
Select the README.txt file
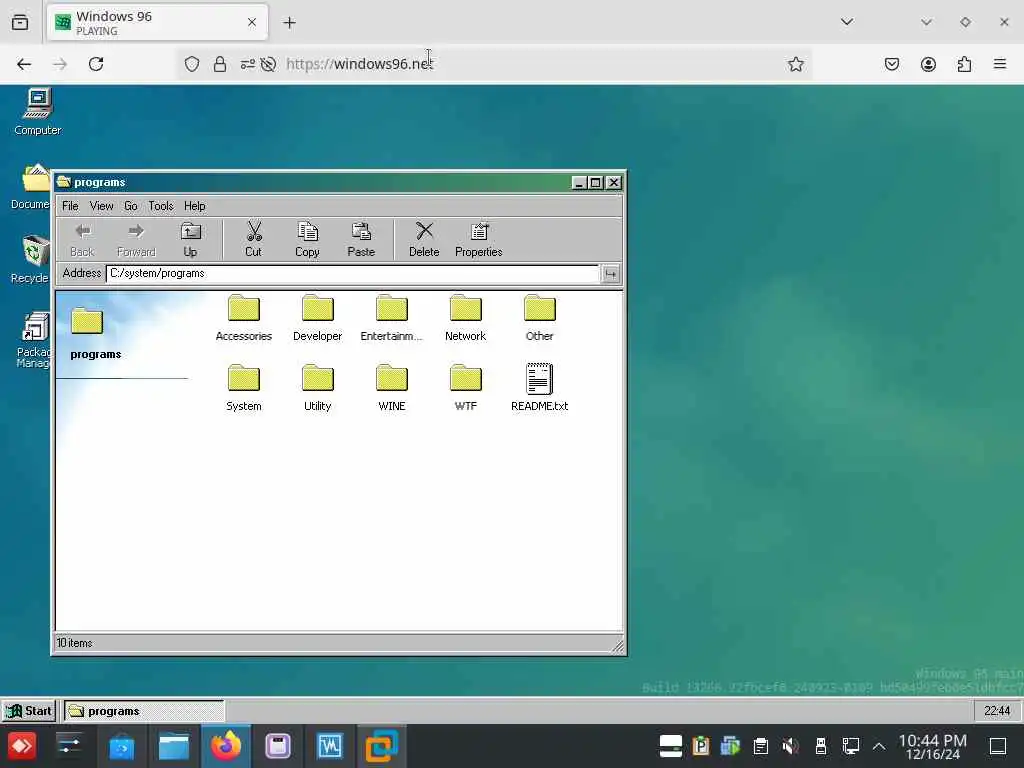539,387
